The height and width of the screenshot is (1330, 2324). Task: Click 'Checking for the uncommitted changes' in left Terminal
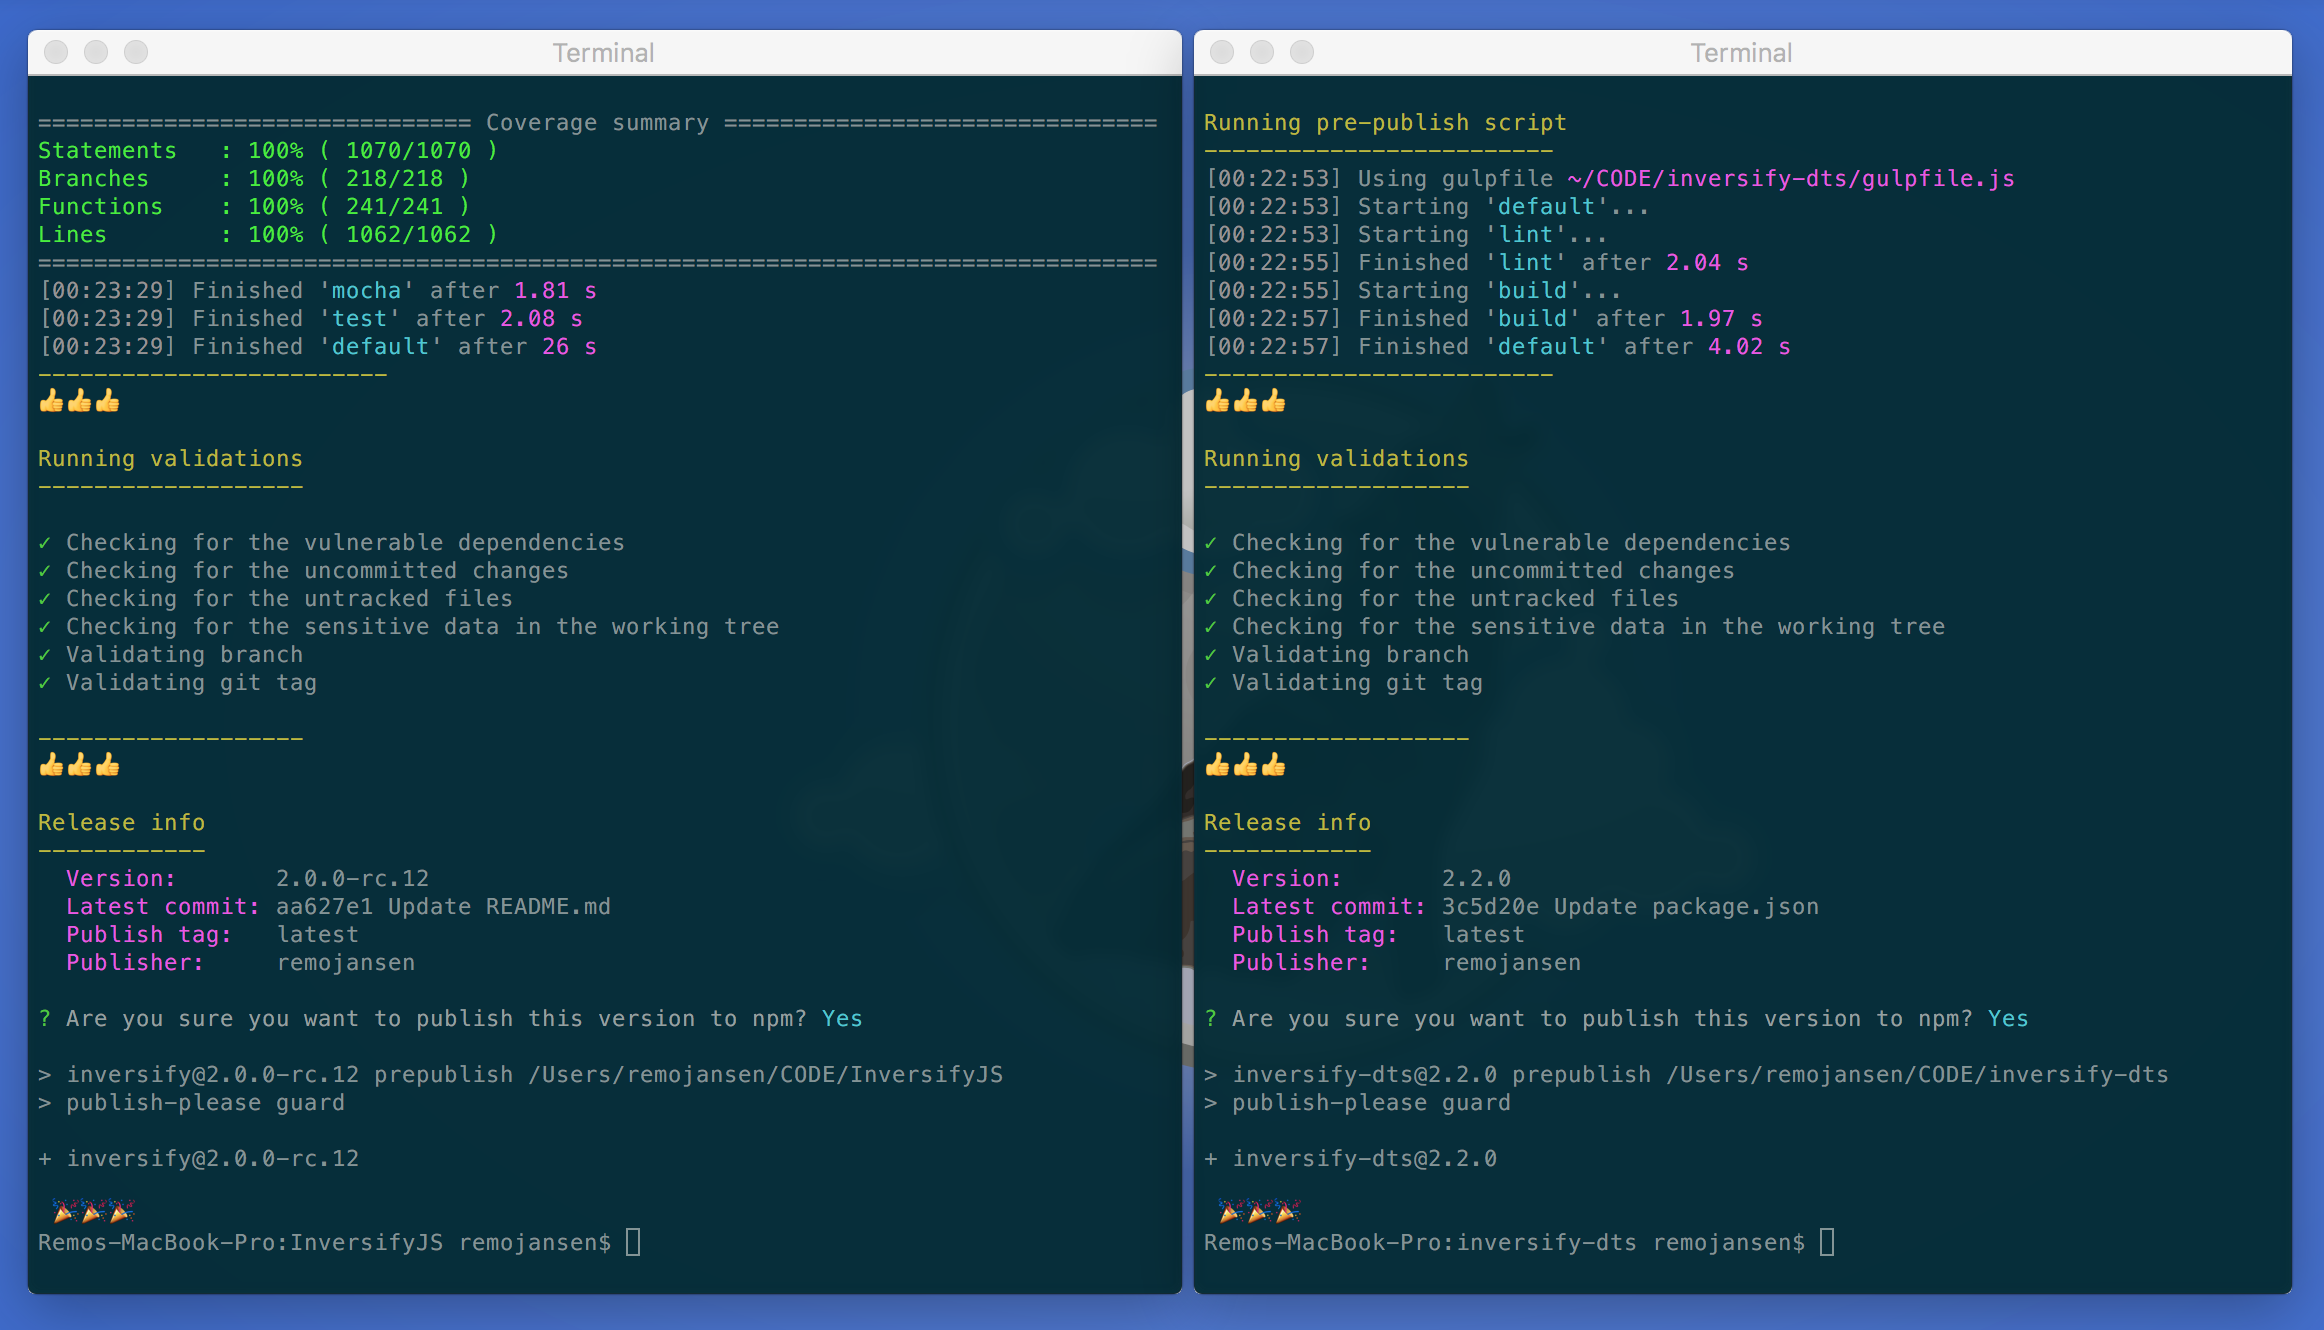[x=303, y=571]
